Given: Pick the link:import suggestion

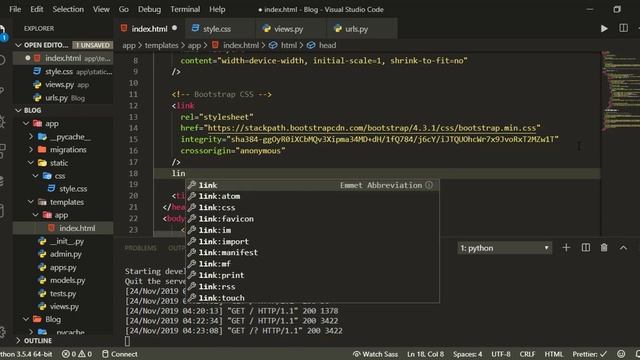Looking at the screenshot, I should click(312, 242).
